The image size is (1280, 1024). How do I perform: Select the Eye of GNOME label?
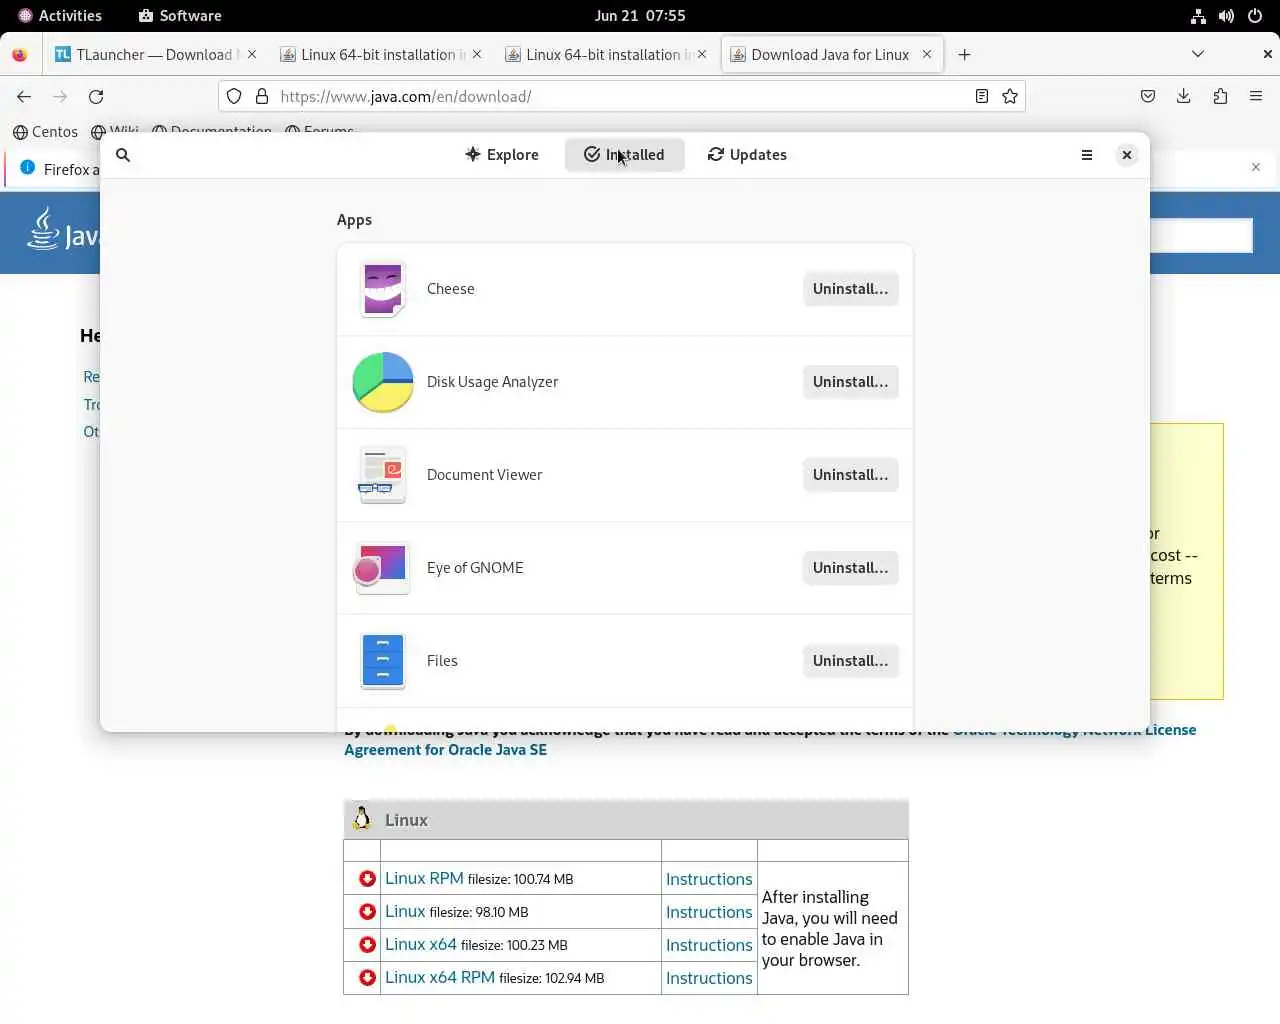tap(475, 568)
